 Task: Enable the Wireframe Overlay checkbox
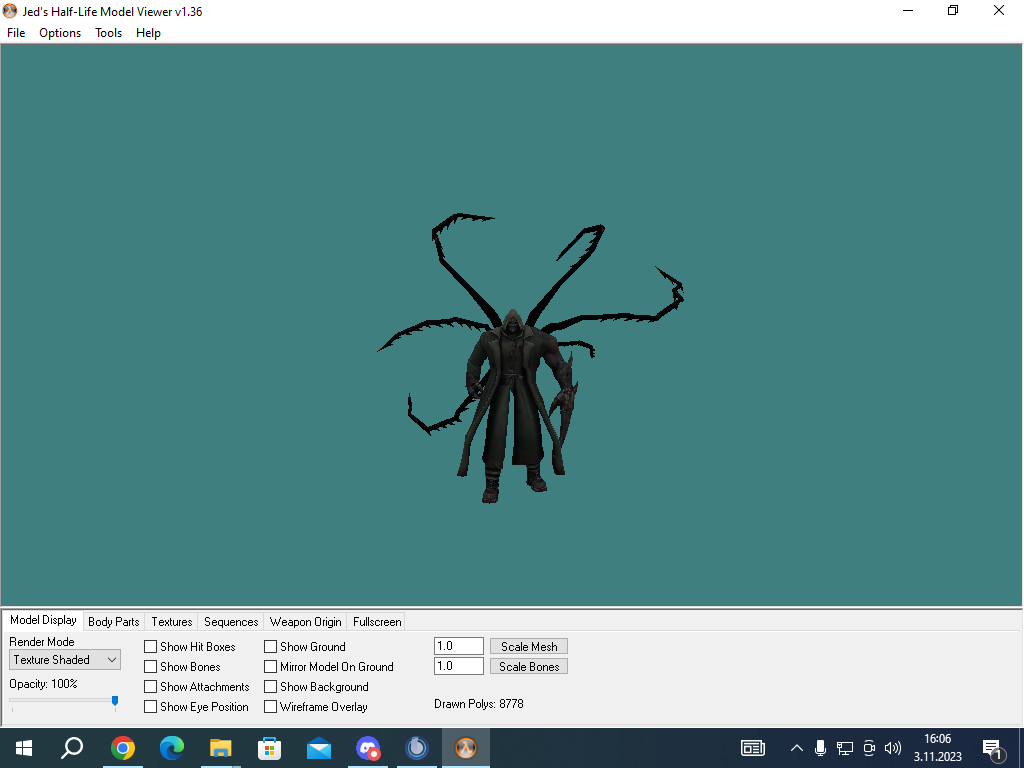pos(270,707)
